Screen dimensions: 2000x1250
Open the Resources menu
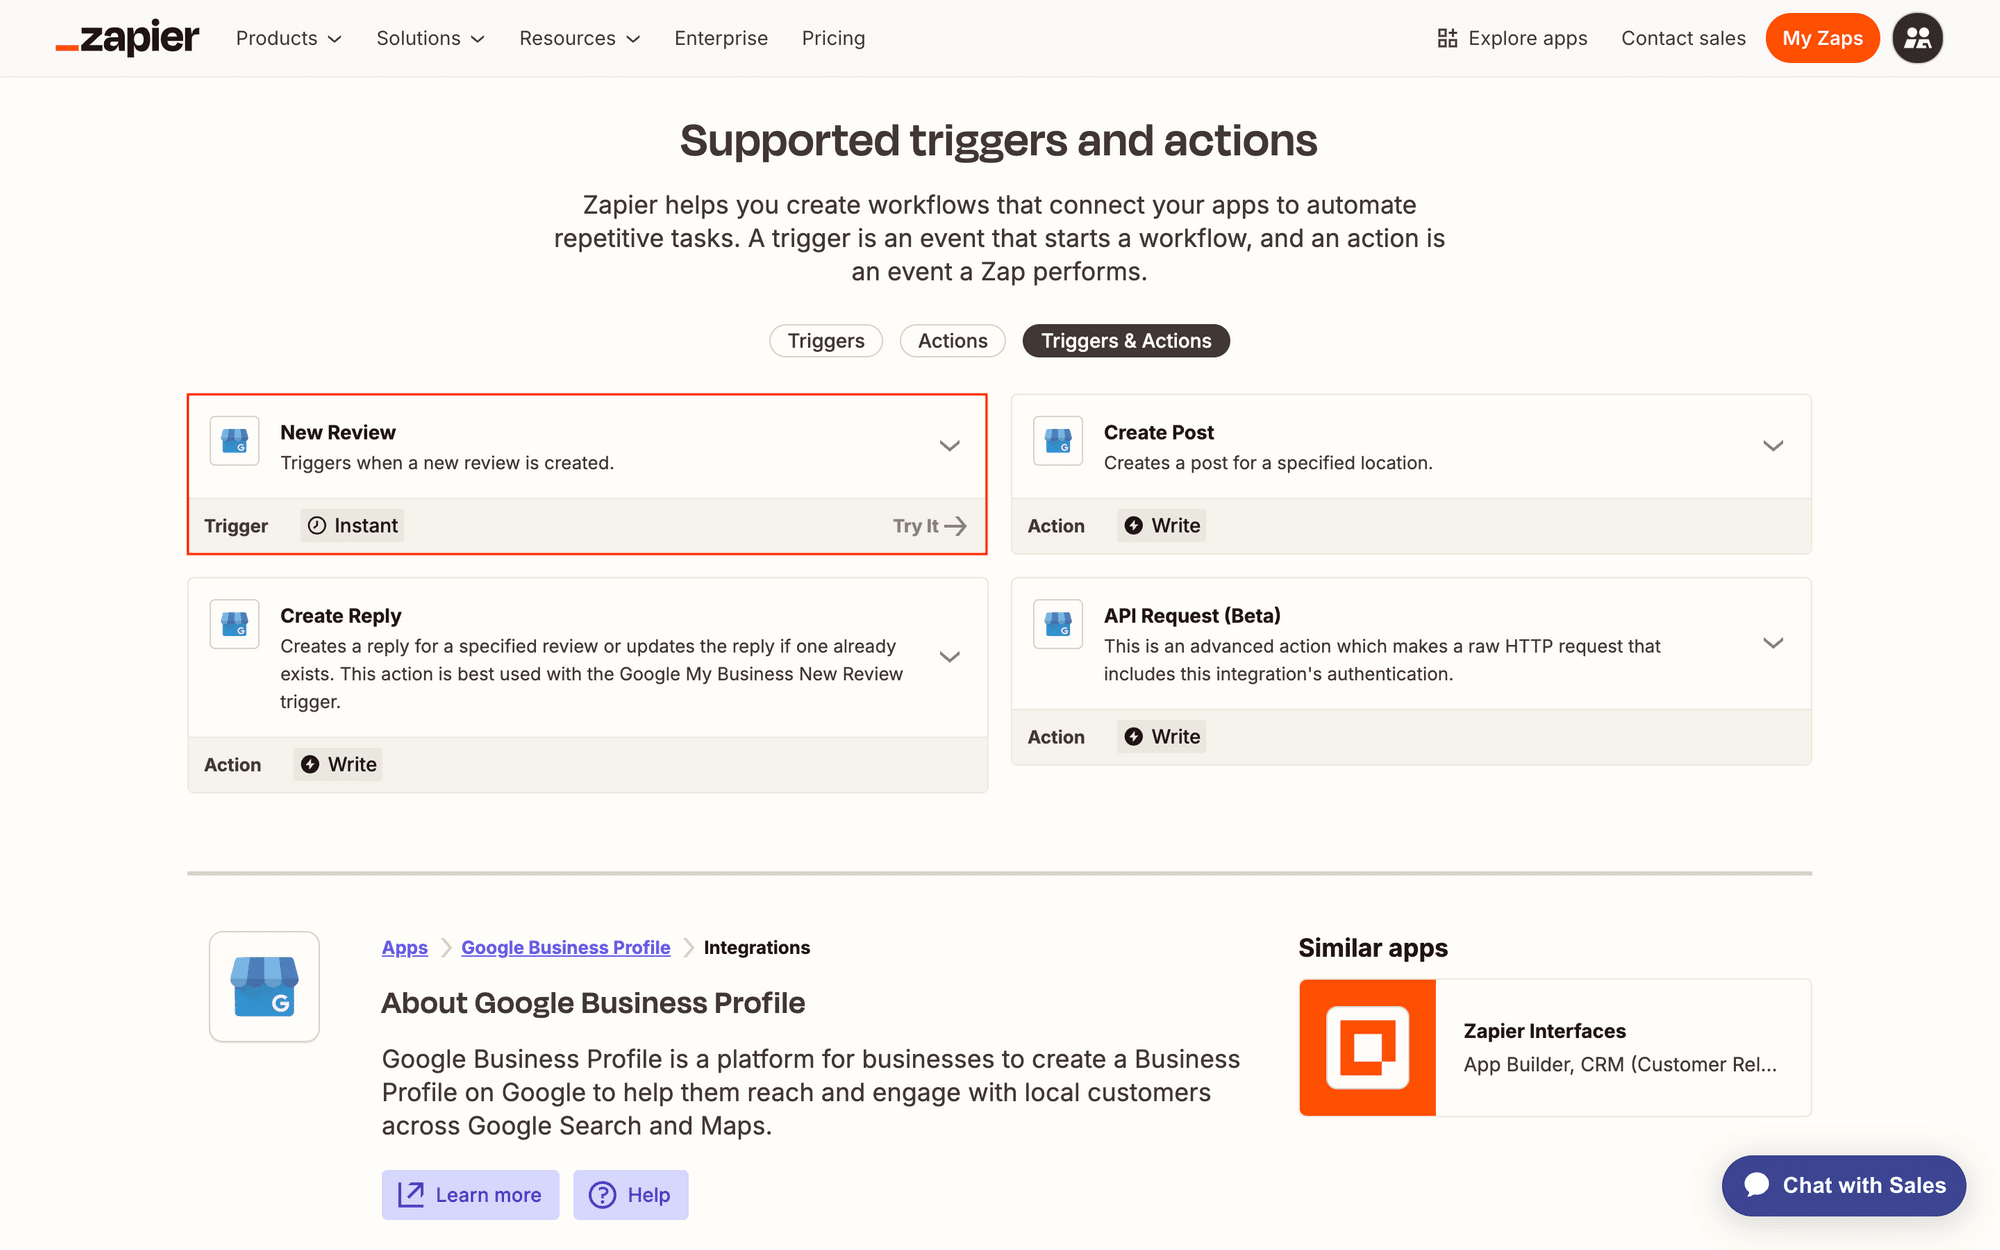pyautogui.click(x=579, y=38)
